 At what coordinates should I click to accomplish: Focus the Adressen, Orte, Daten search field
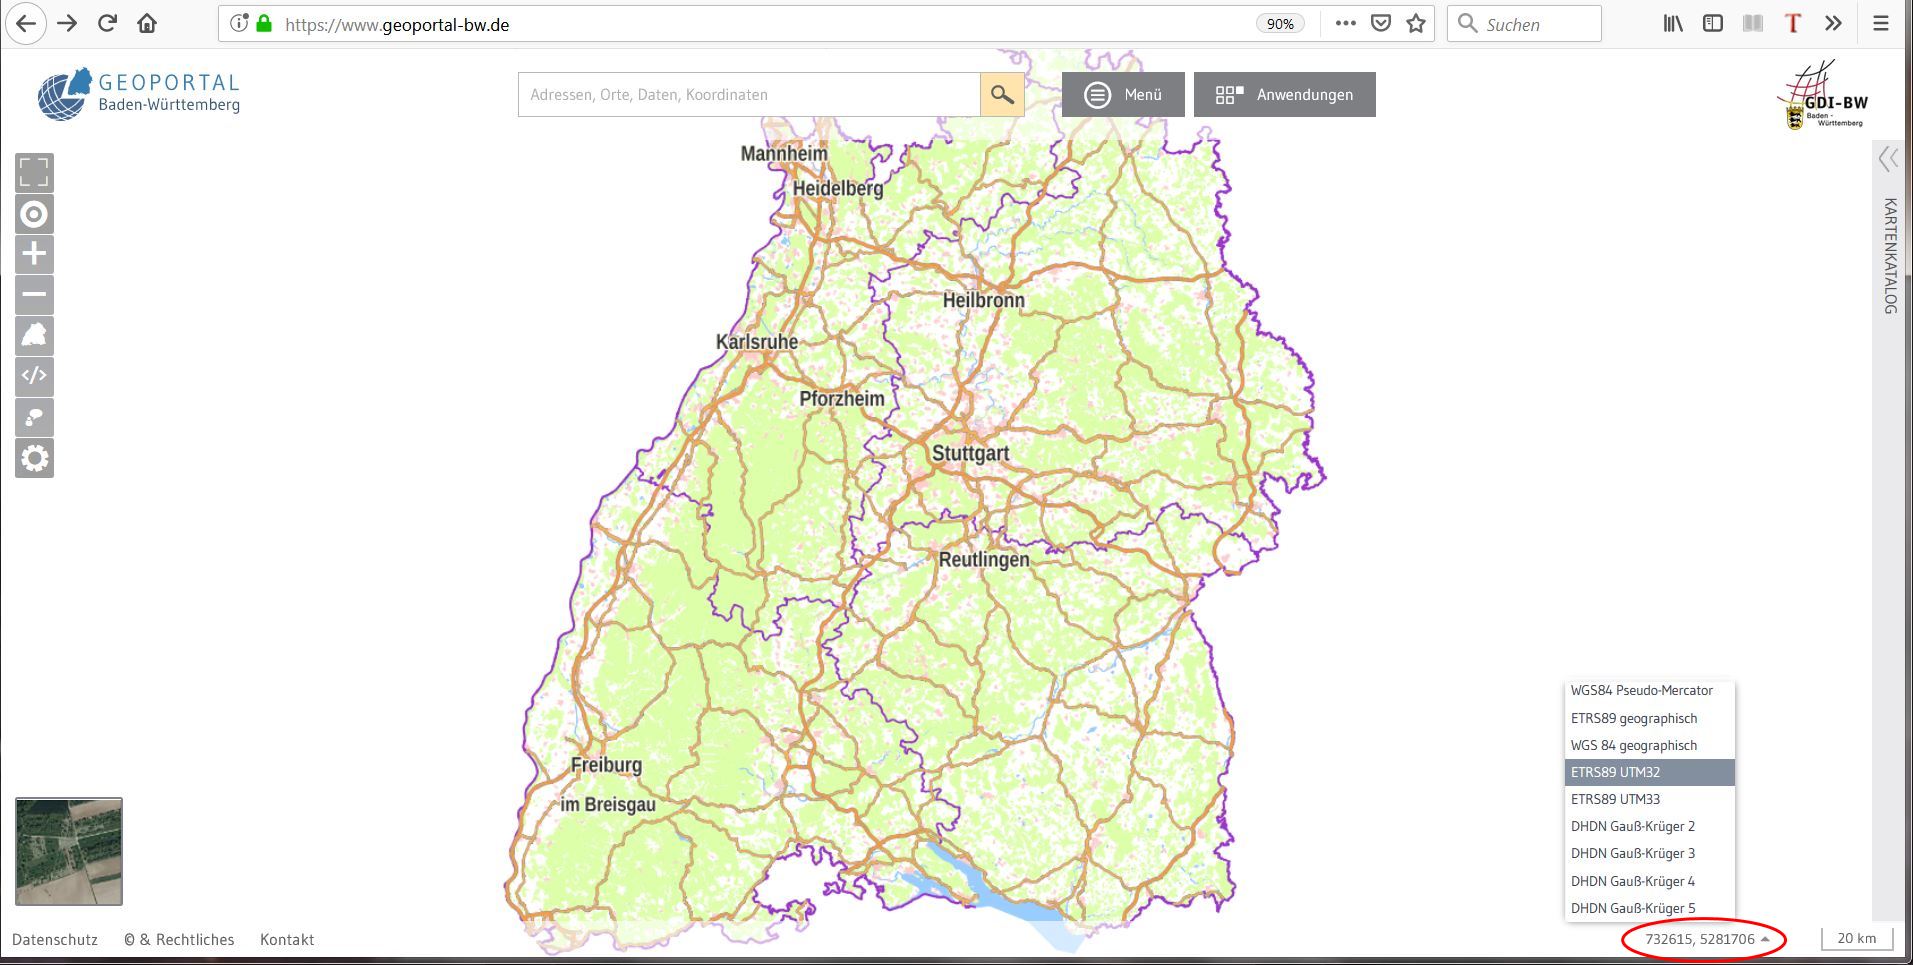[748, 95]
